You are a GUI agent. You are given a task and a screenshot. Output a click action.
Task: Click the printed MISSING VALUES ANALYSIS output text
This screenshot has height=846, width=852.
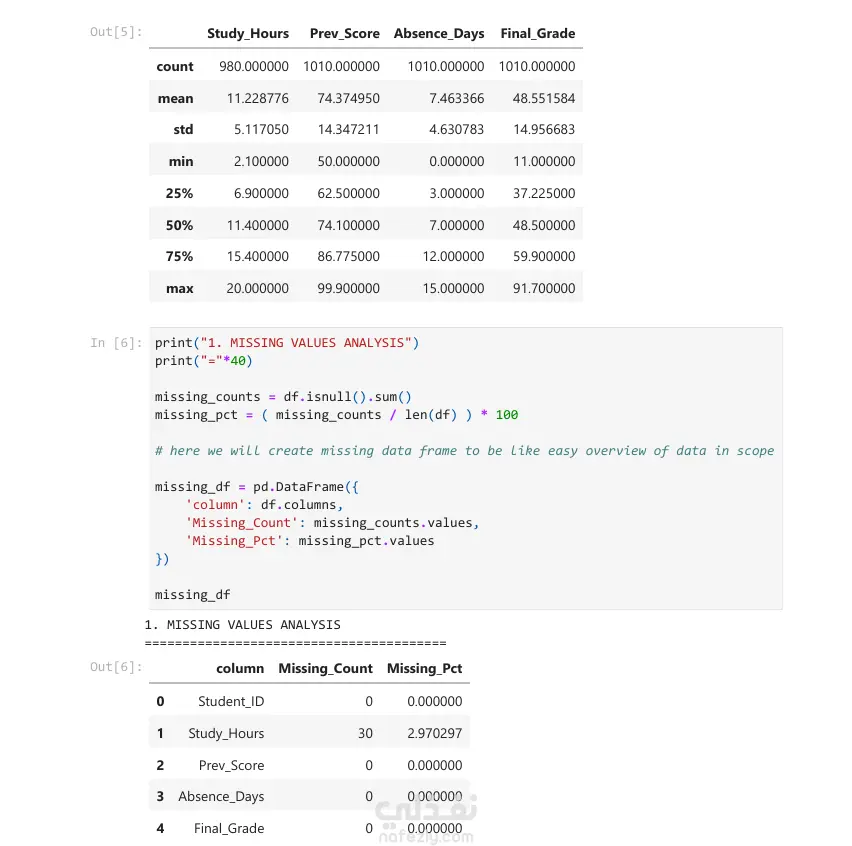click(242, 625)
